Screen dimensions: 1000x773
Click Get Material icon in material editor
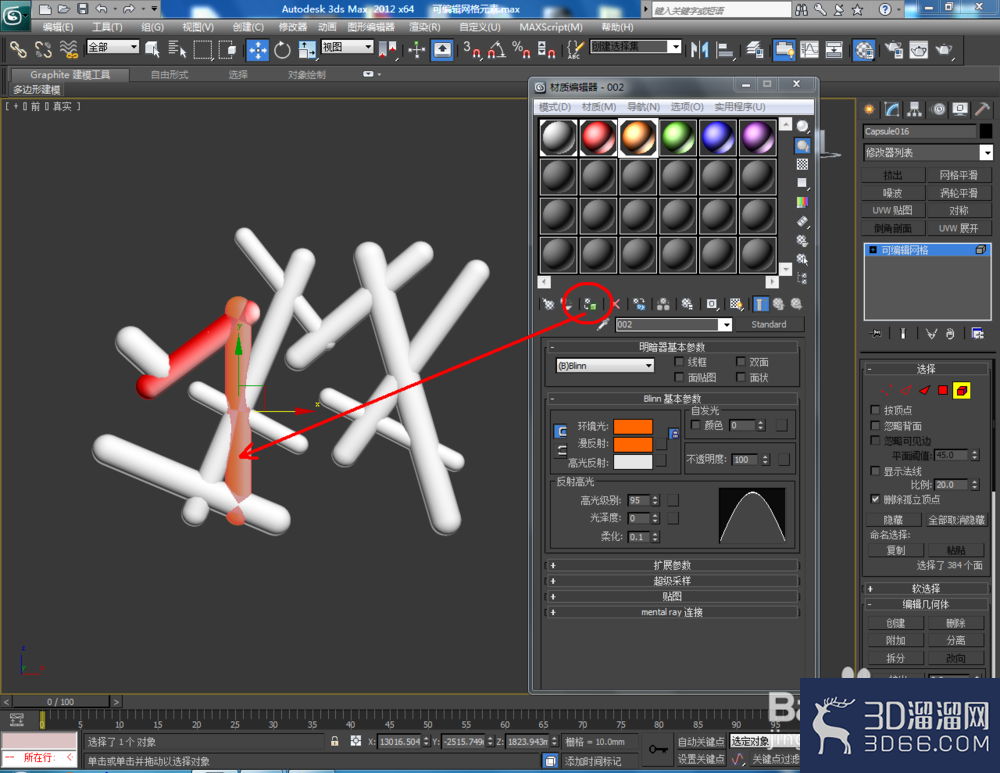click(x=548, y=304)
